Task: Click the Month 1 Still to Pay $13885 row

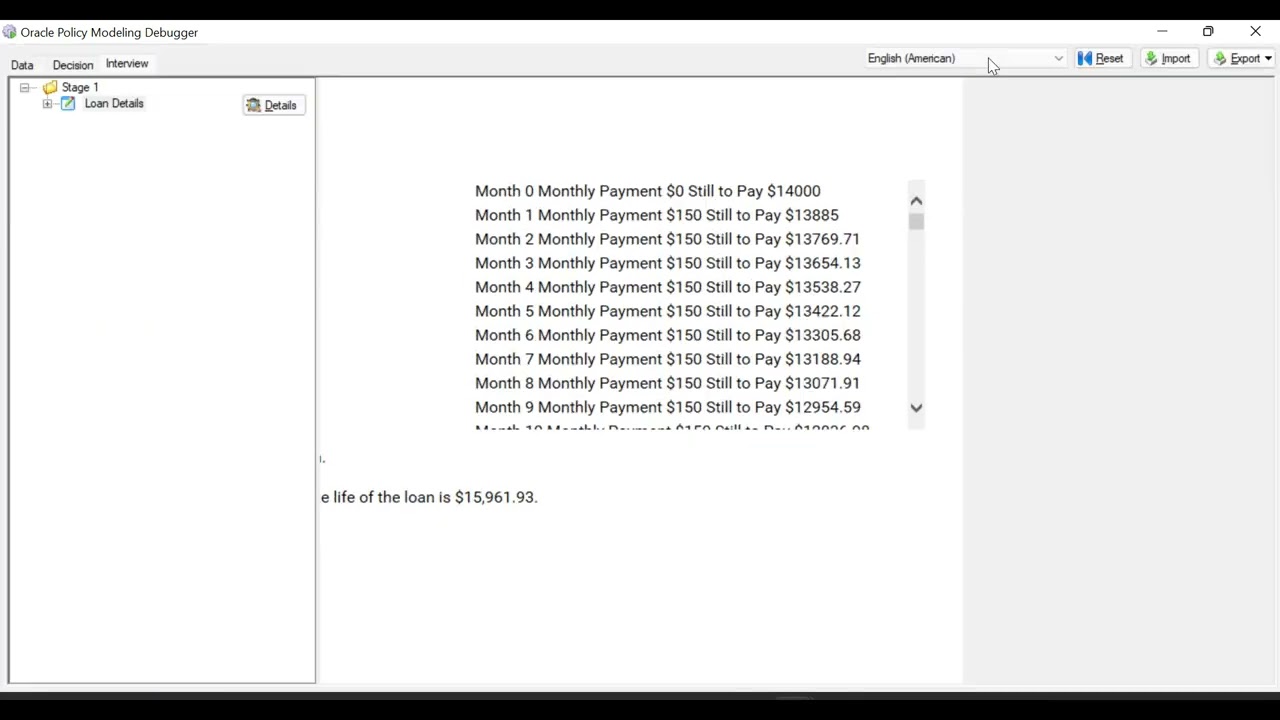Action: coord(657,215)
